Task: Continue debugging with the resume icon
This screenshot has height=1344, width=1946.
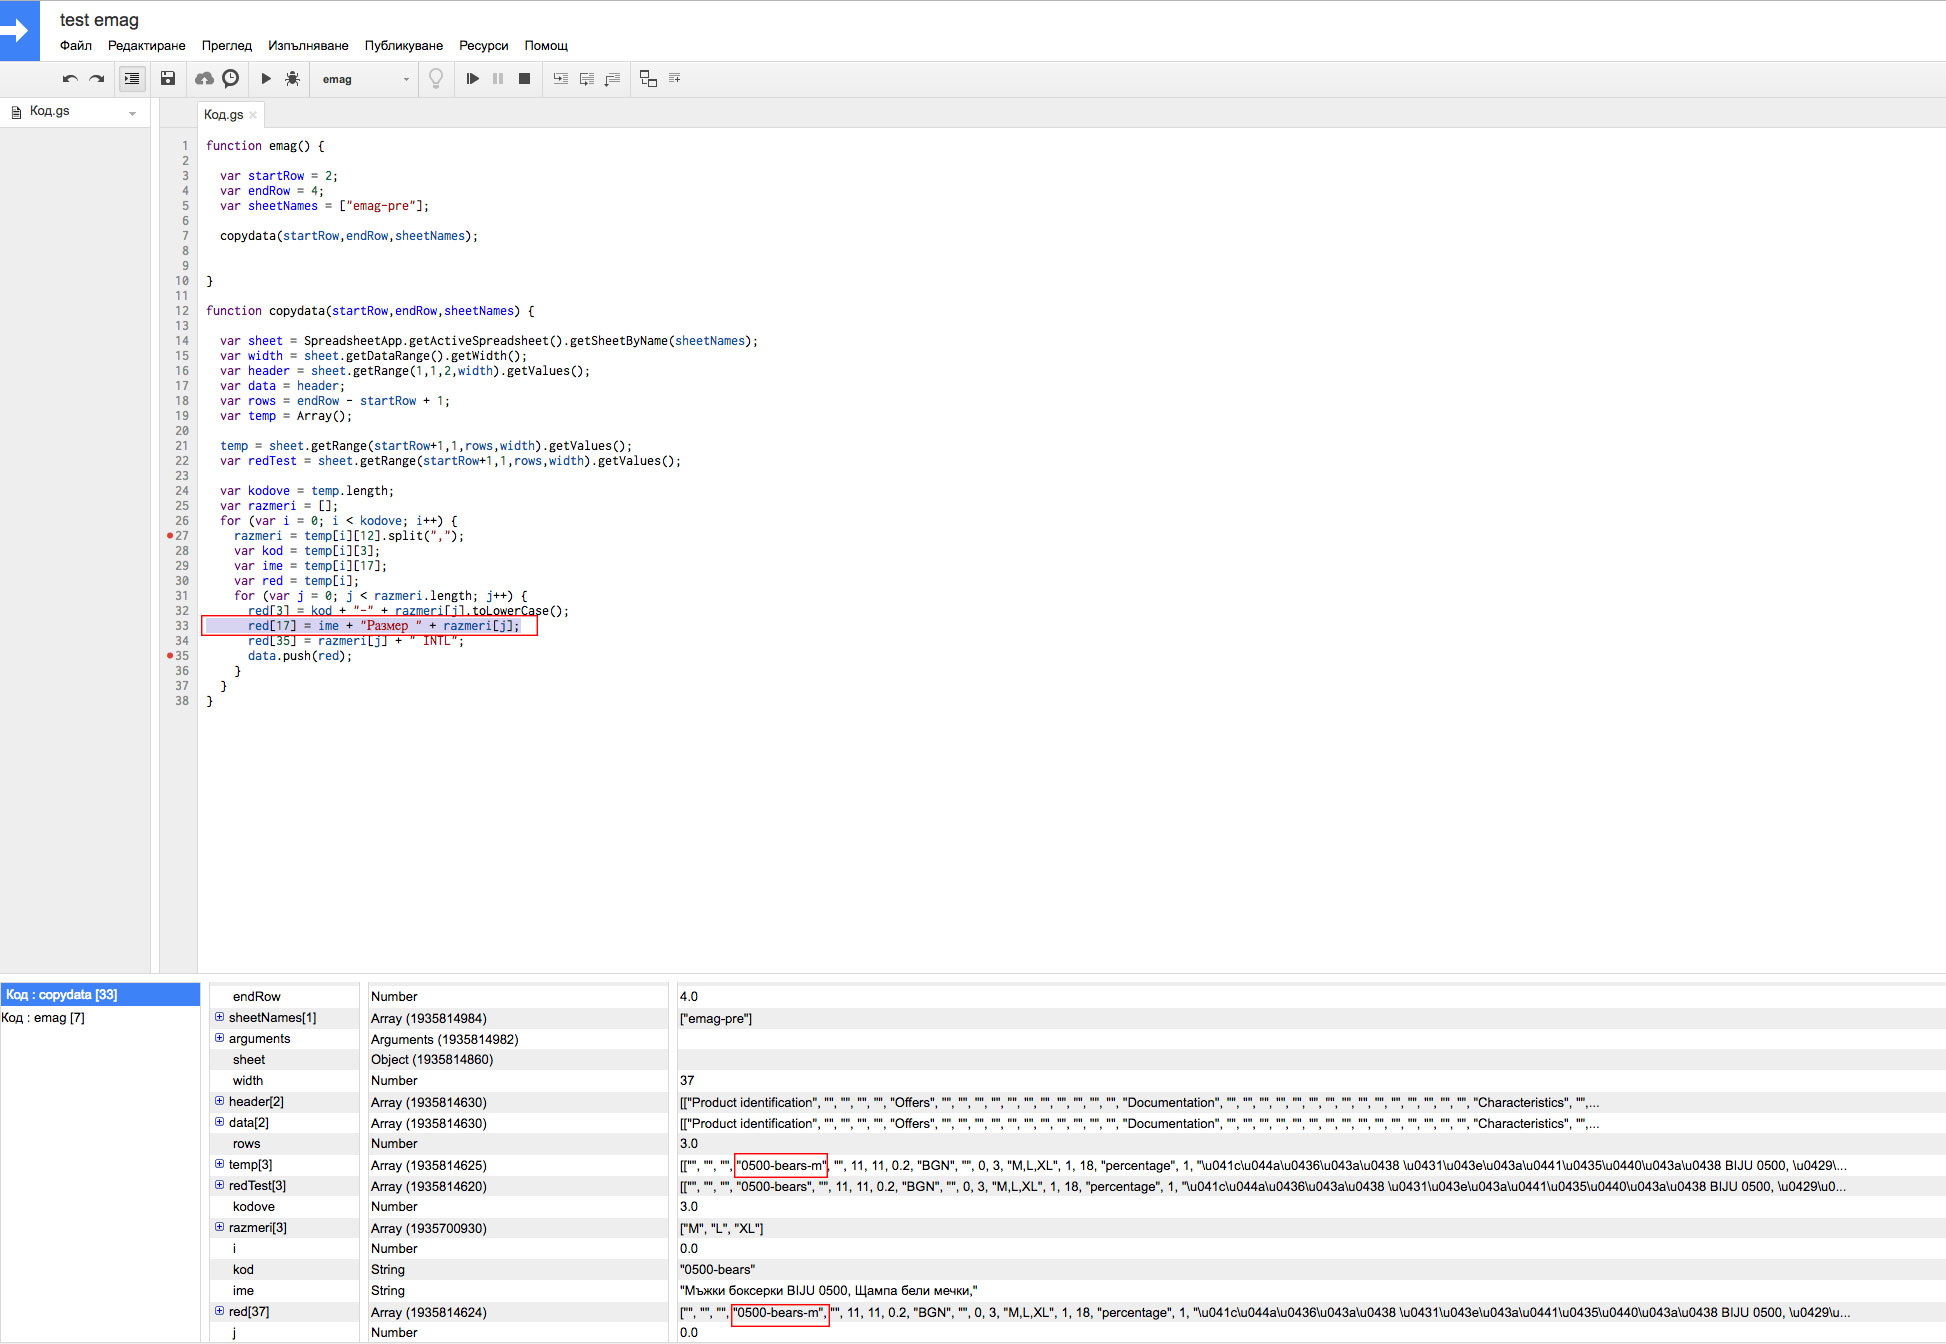Action: [x=472, y=79]
